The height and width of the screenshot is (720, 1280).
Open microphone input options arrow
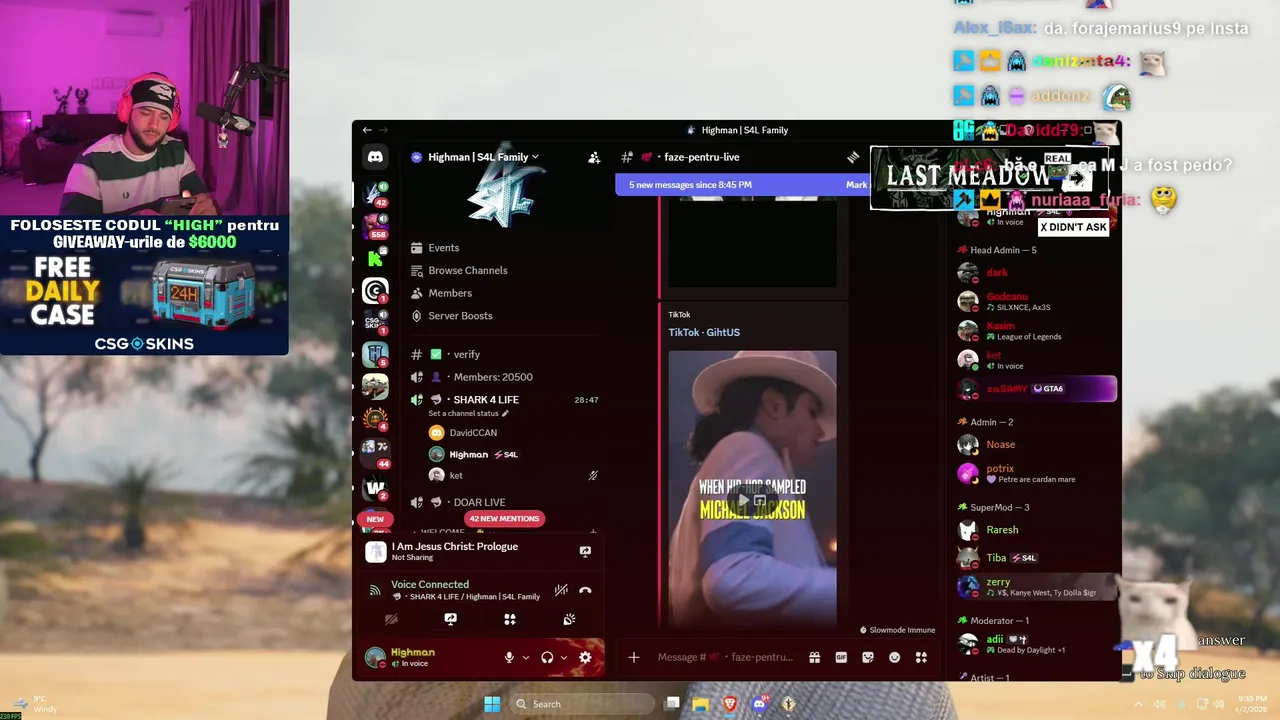525,657
